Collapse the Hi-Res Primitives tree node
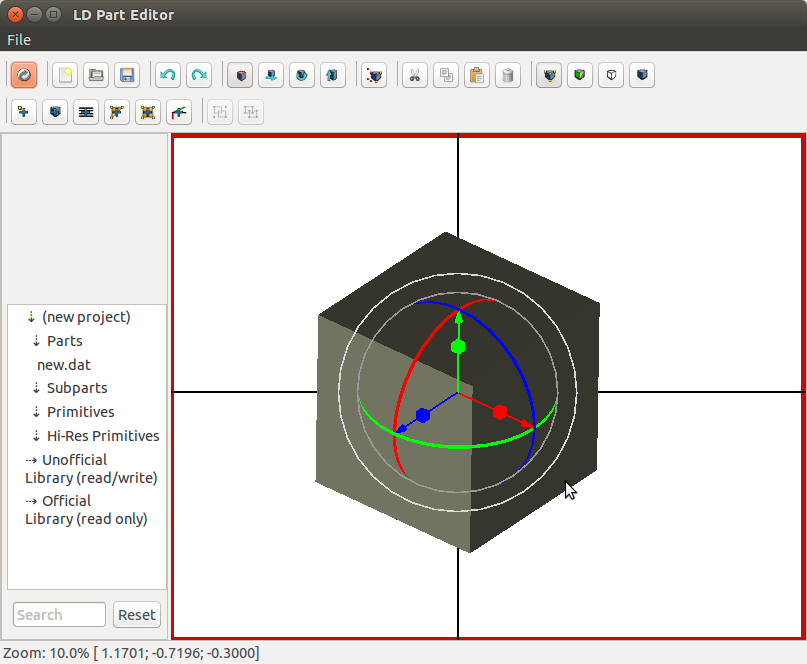Screen dimensions: 807x664 [36, 436]
